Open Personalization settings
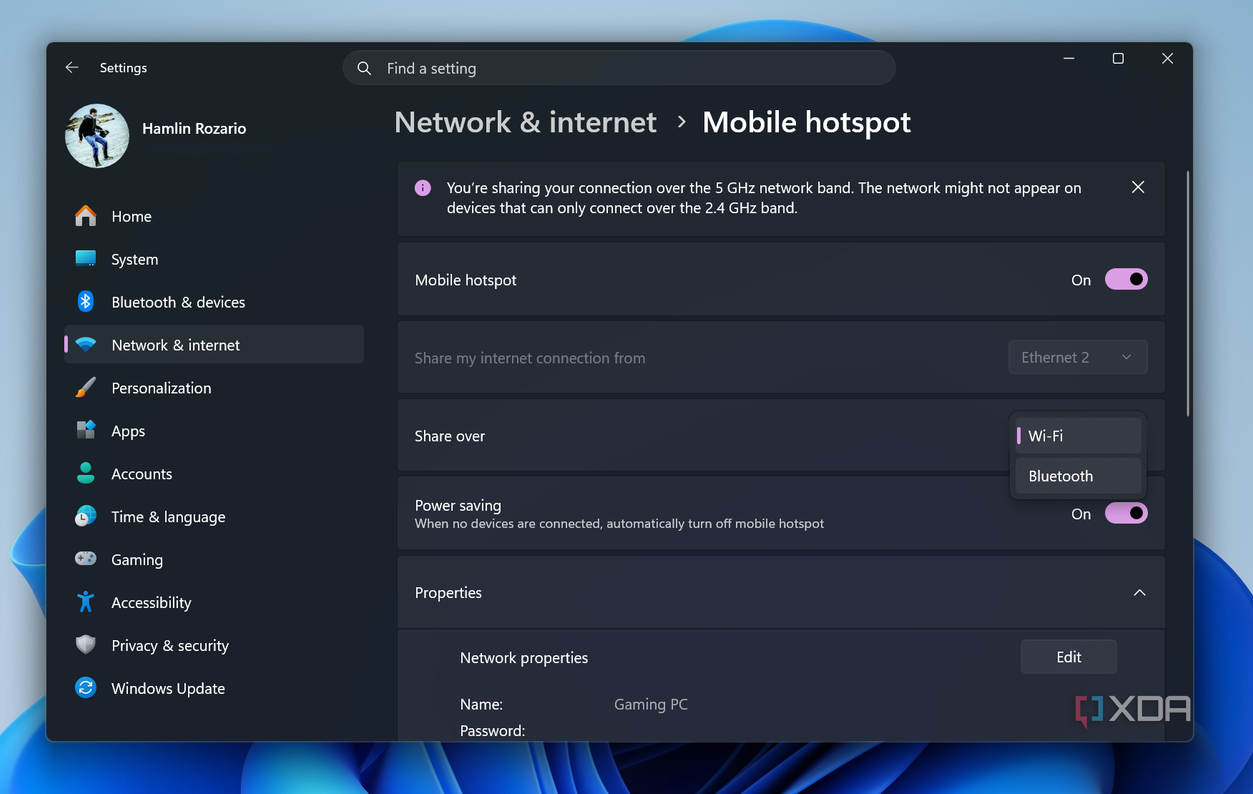 pos(214,388)
